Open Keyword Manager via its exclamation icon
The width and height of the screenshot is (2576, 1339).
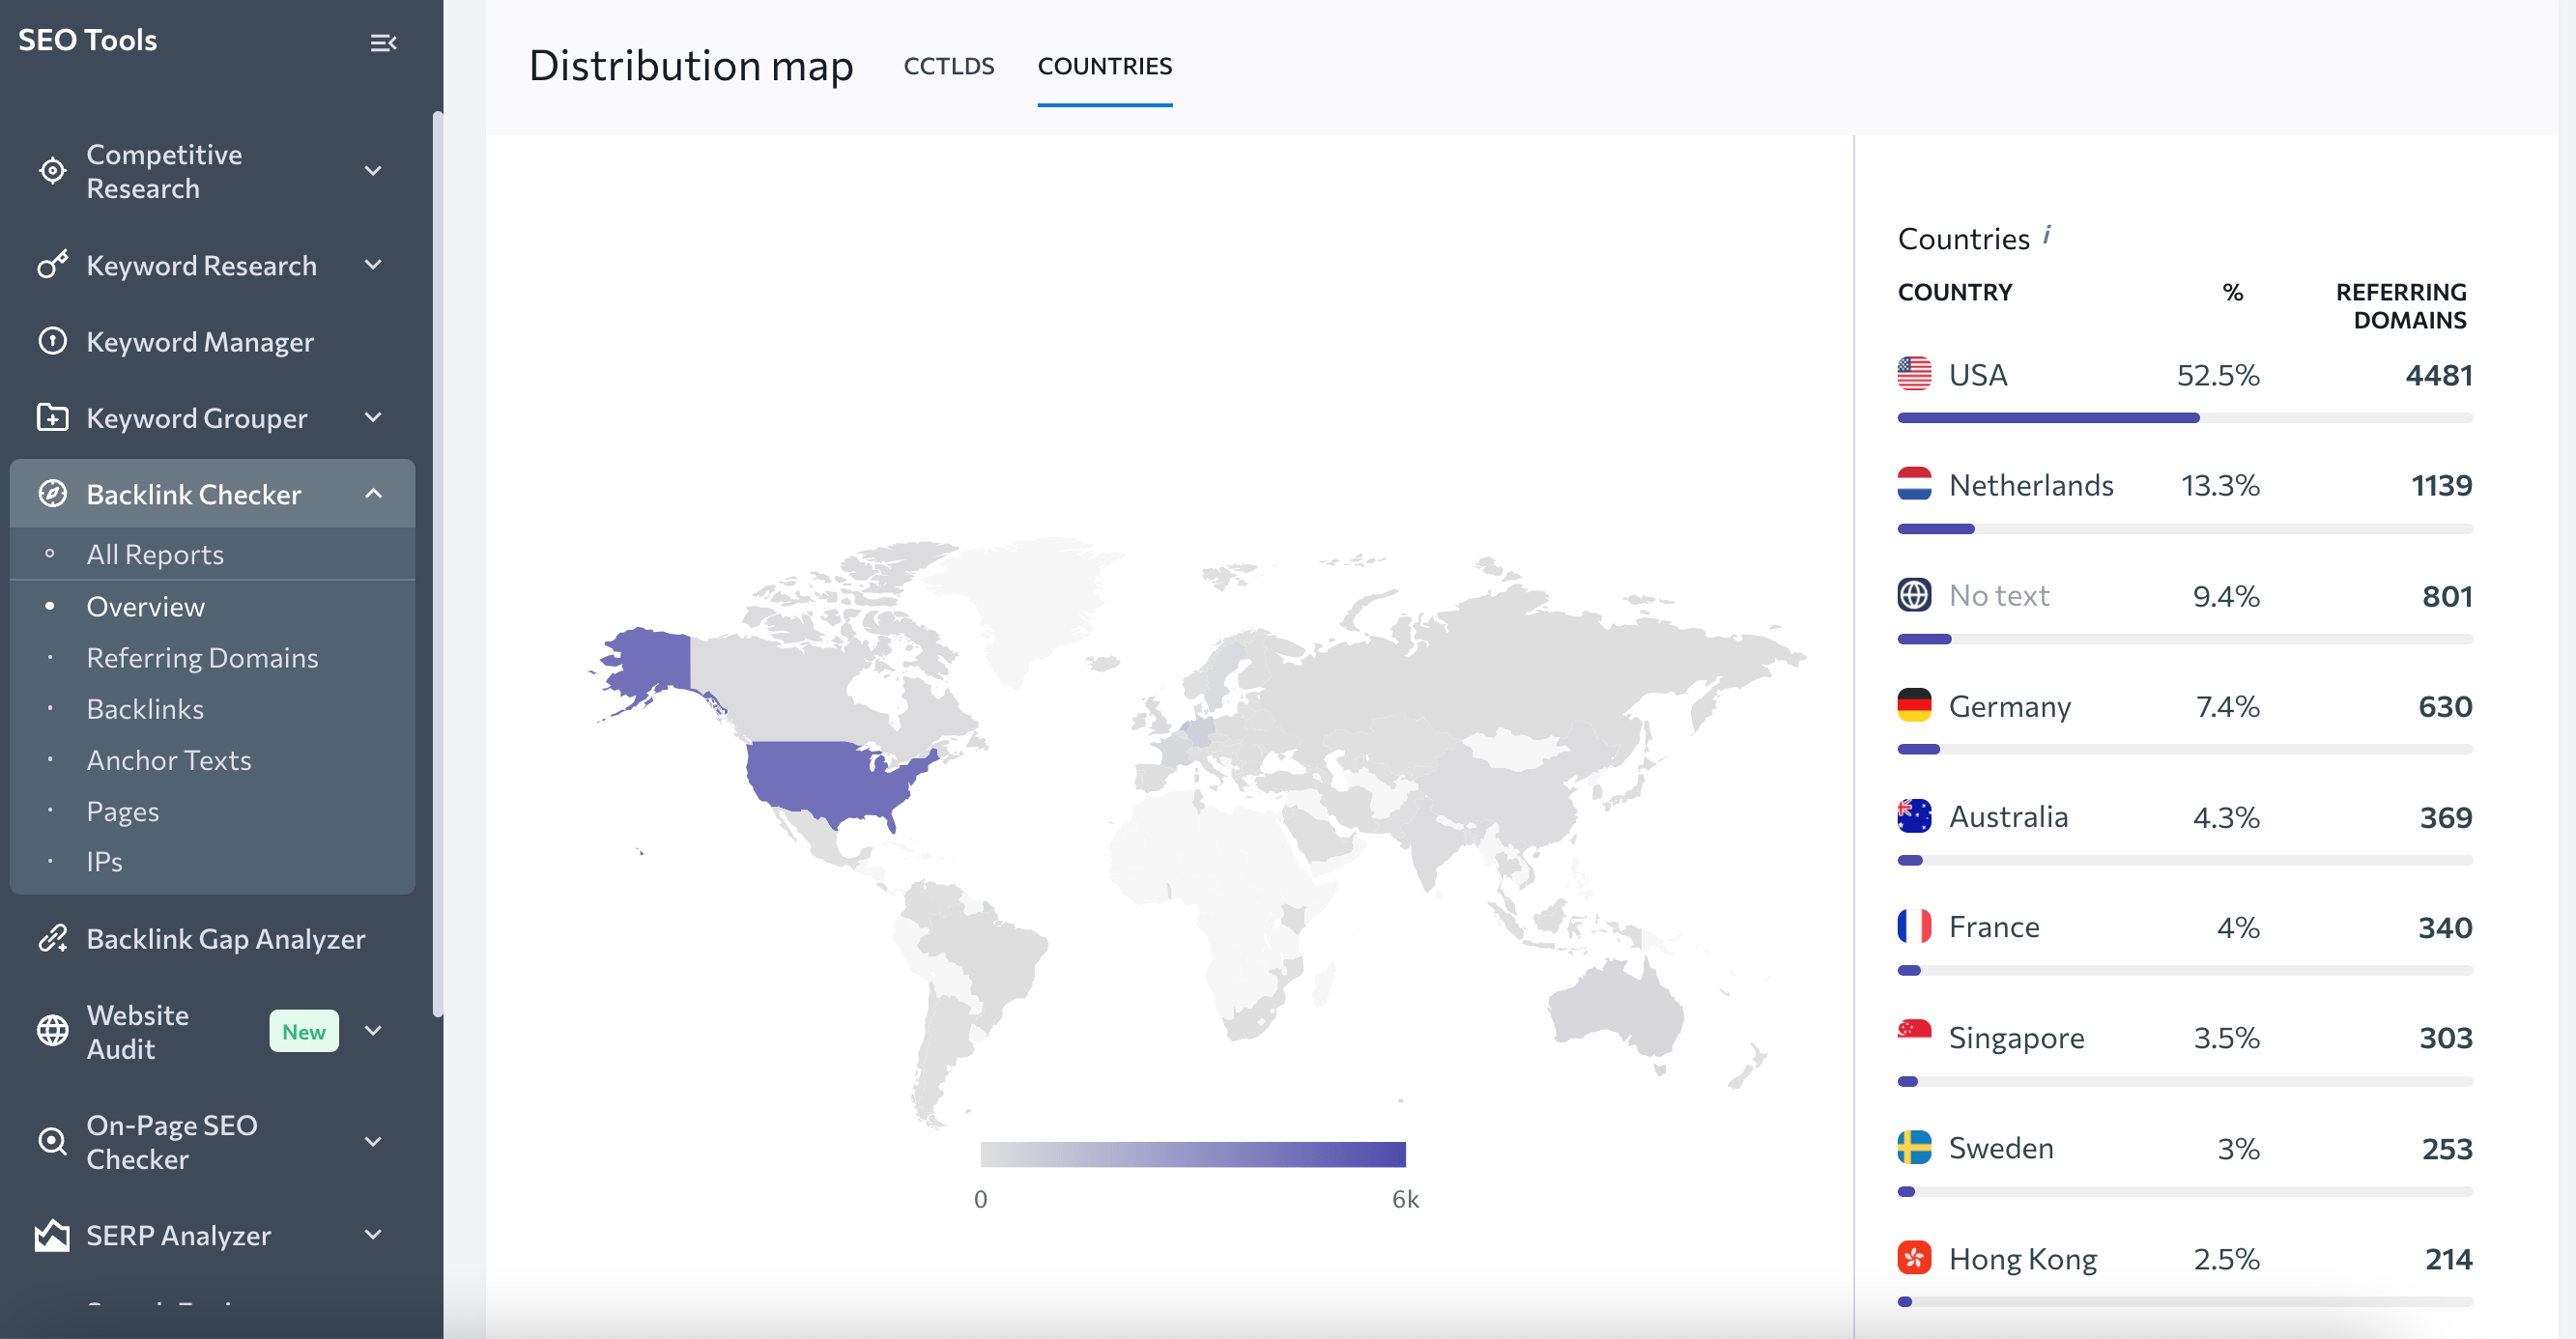[53, 341]
